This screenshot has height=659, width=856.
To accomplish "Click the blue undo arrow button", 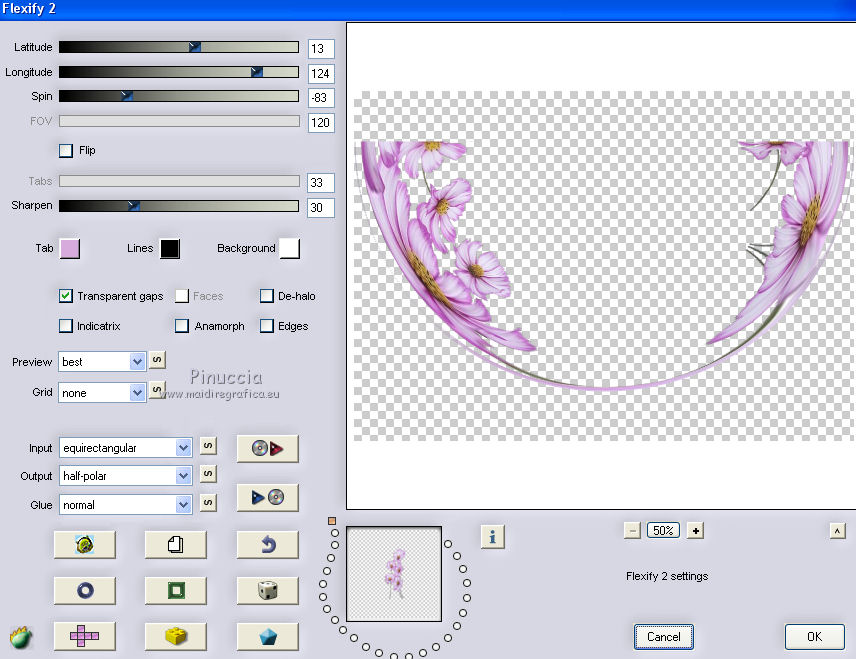I will click(268, 544).
